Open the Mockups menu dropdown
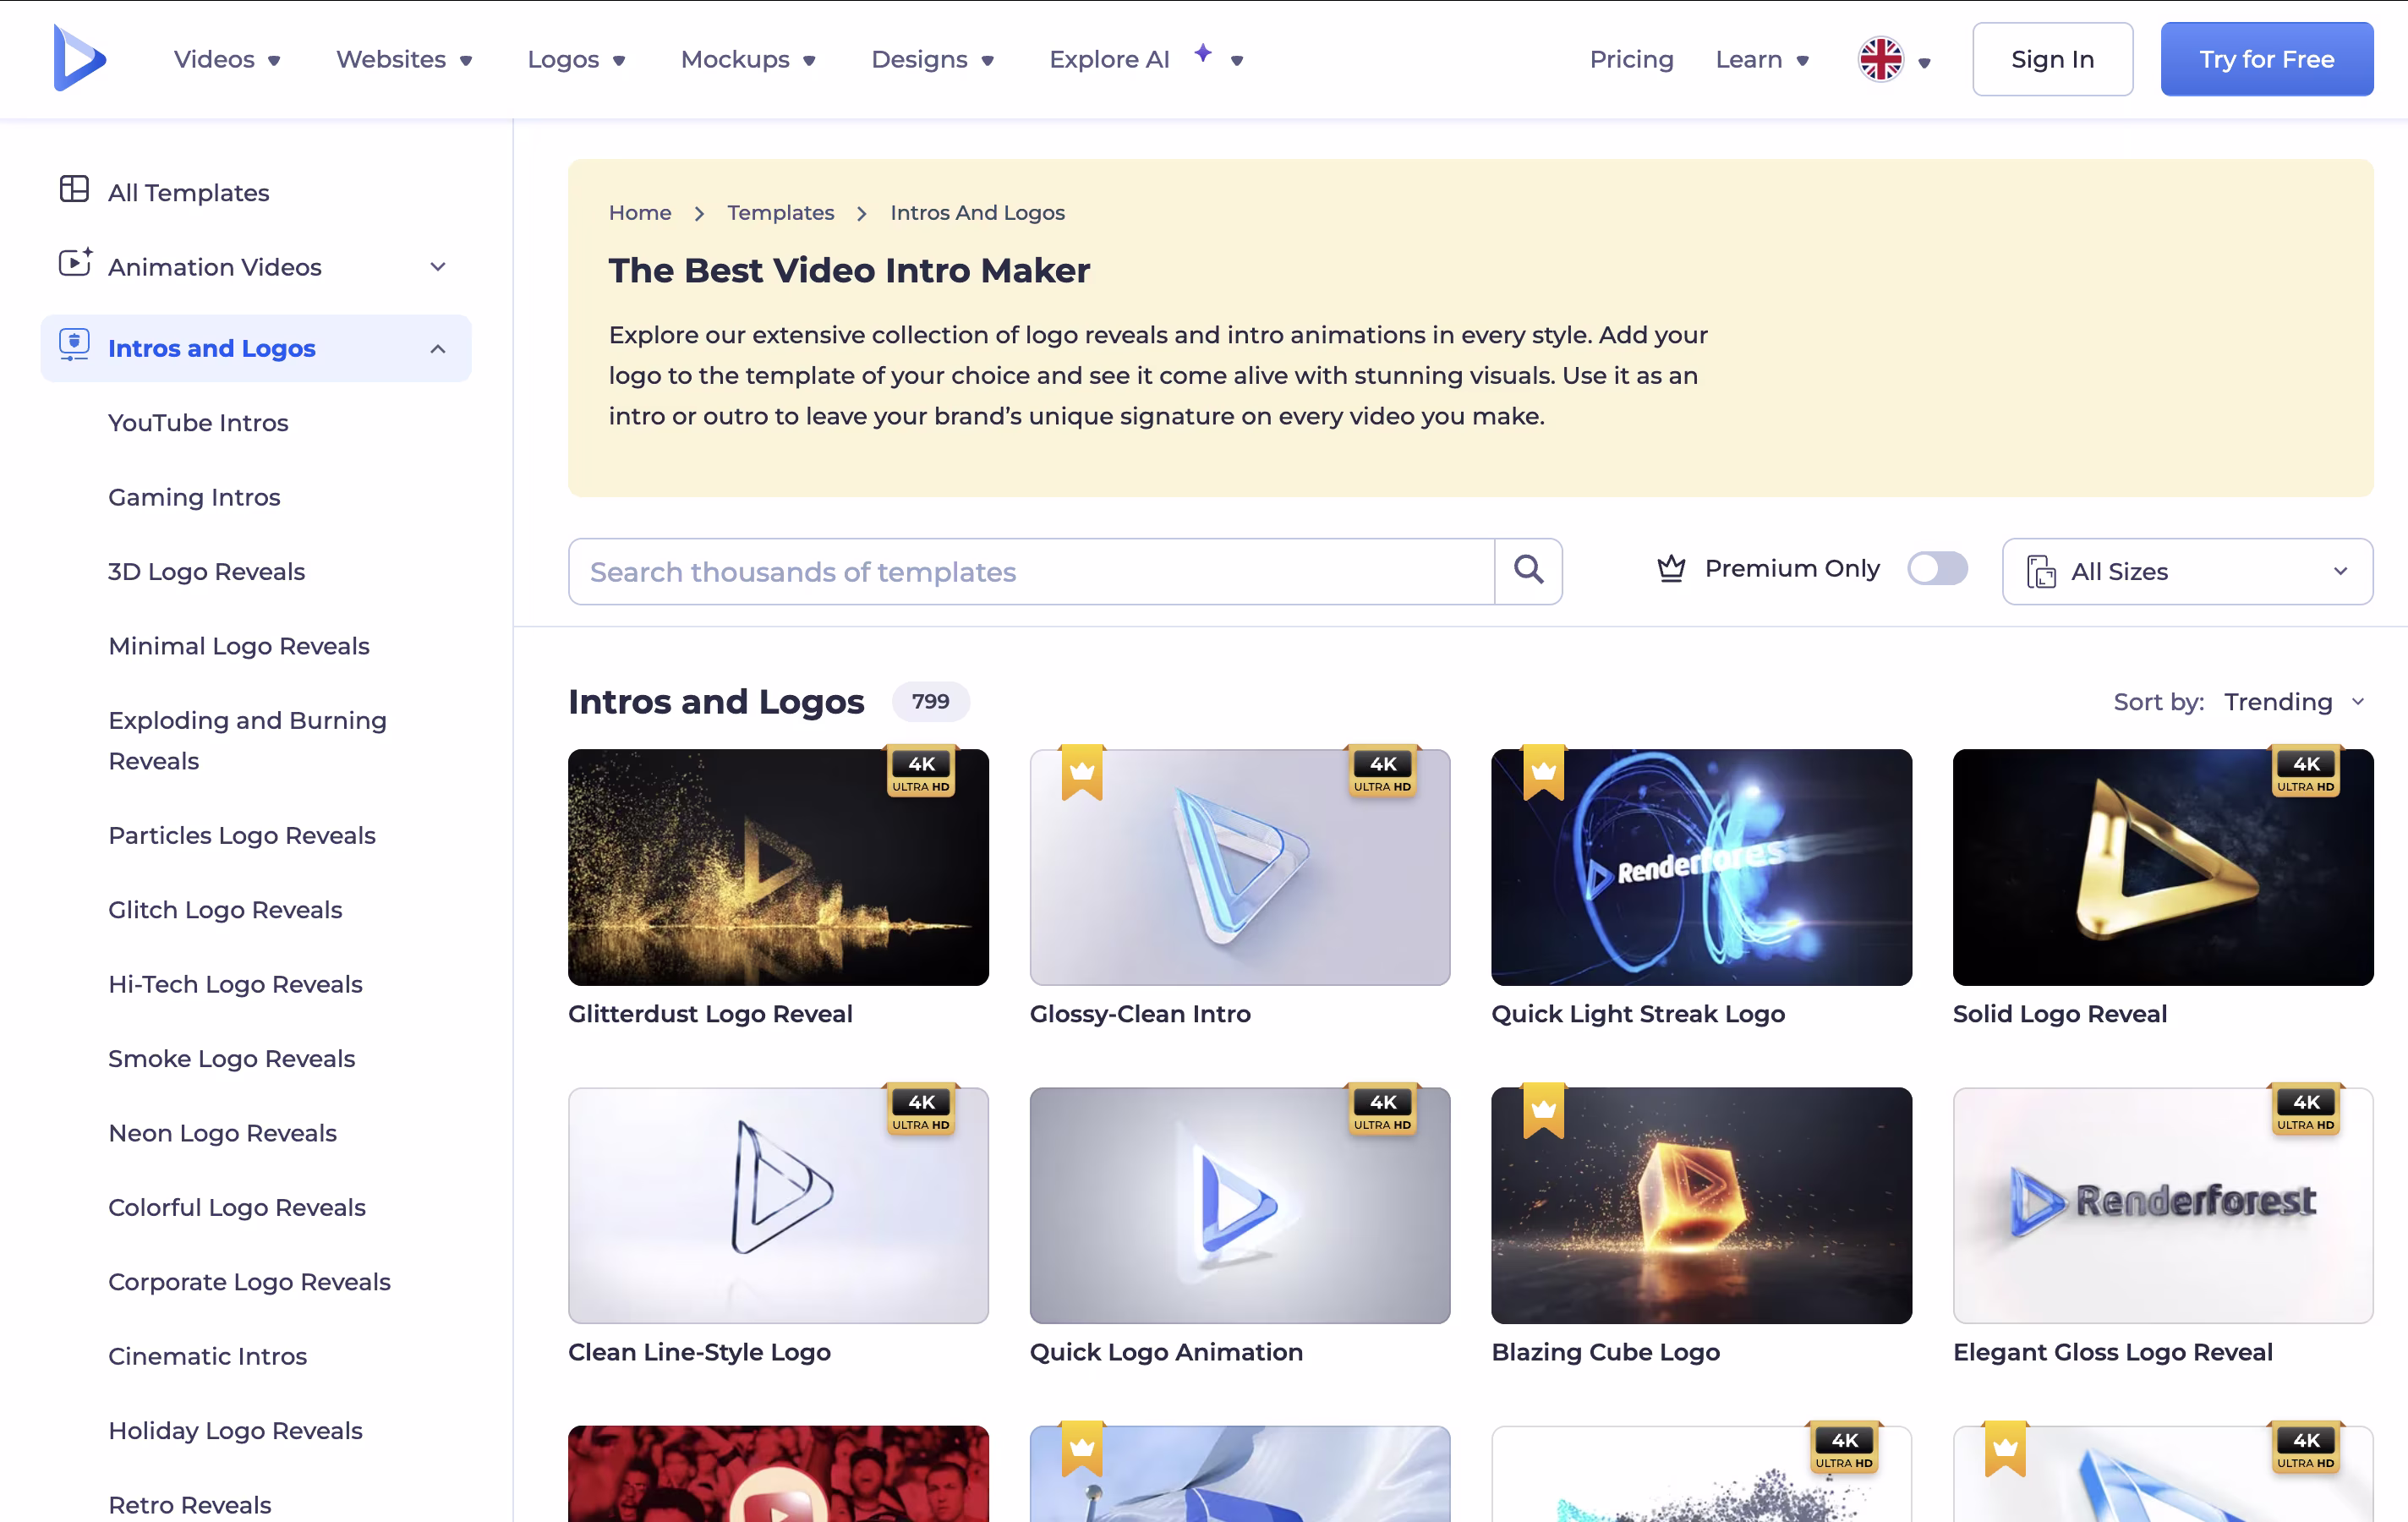 [748, 60]
